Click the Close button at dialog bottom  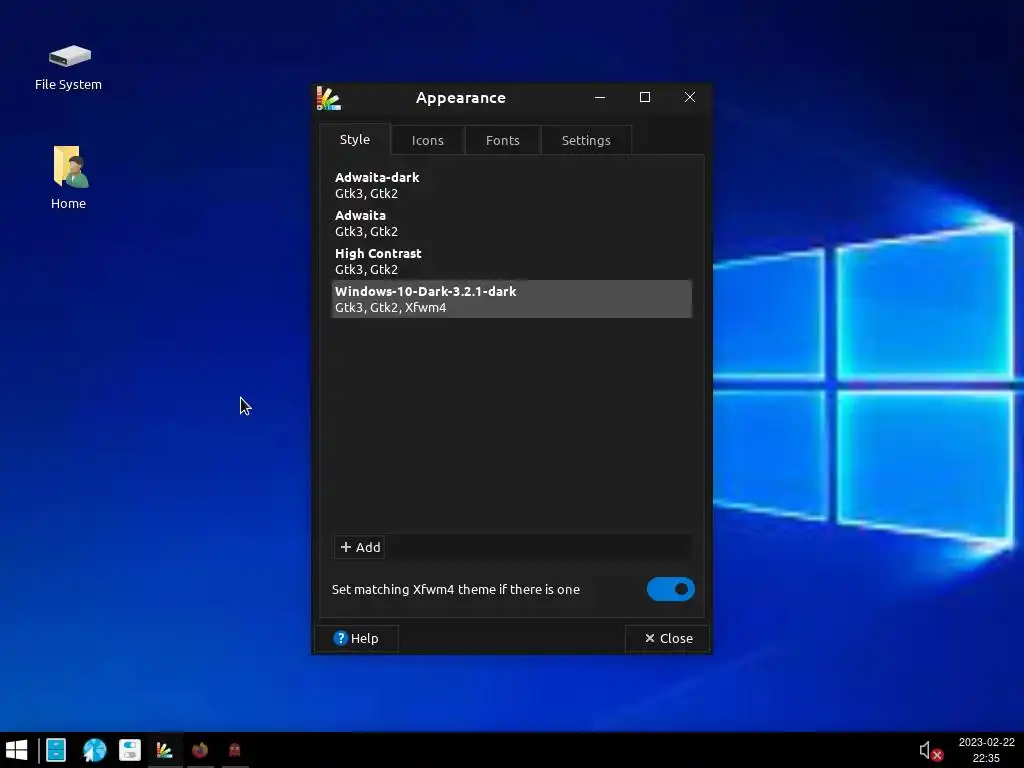667,638
